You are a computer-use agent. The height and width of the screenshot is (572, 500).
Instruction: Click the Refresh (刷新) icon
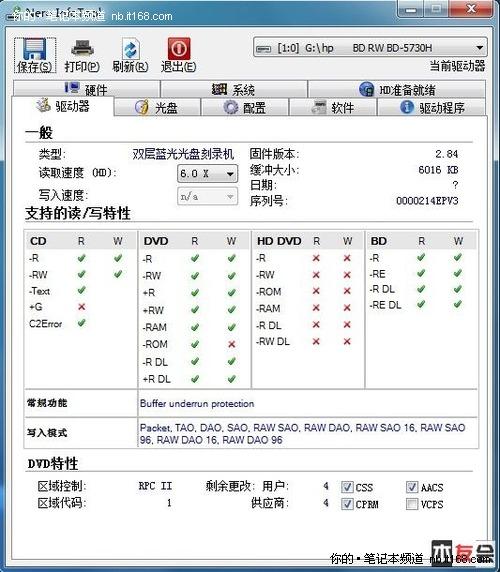(130, 49)
